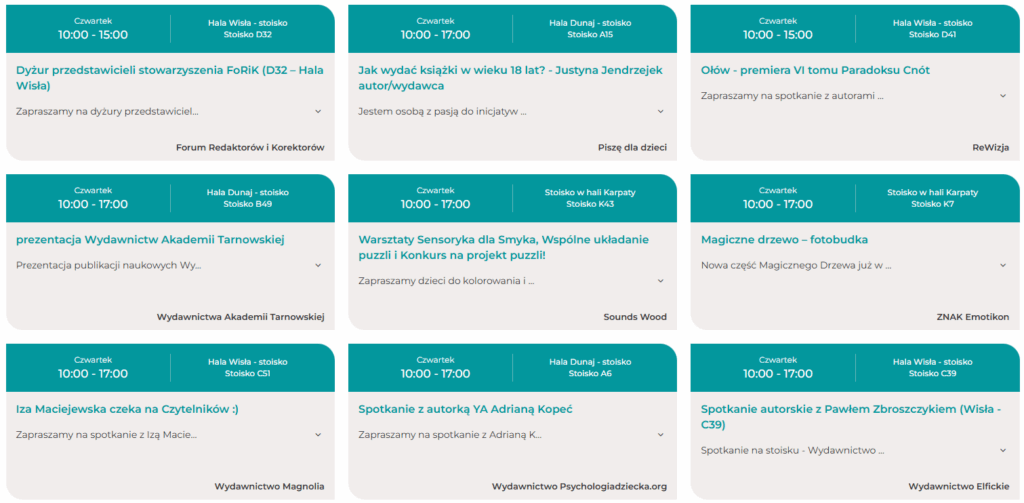Click the exhibitor name 'Sounds Wood'

point(634,317)
